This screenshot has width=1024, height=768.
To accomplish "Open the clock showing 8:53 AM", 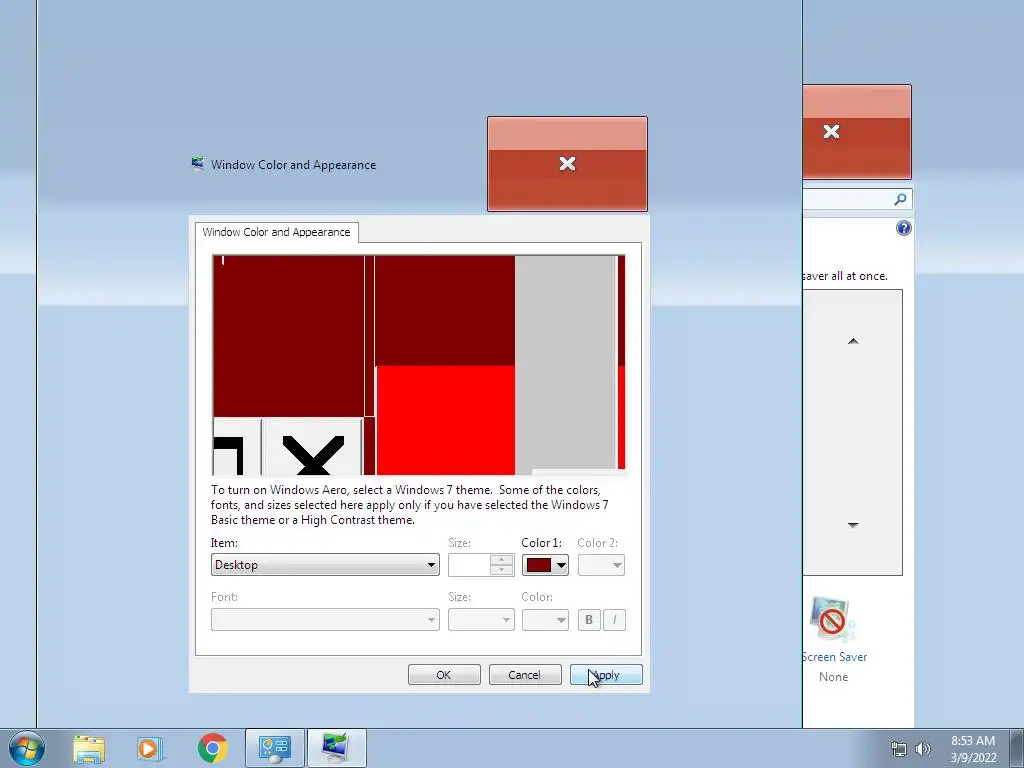I will coord(973,749).
